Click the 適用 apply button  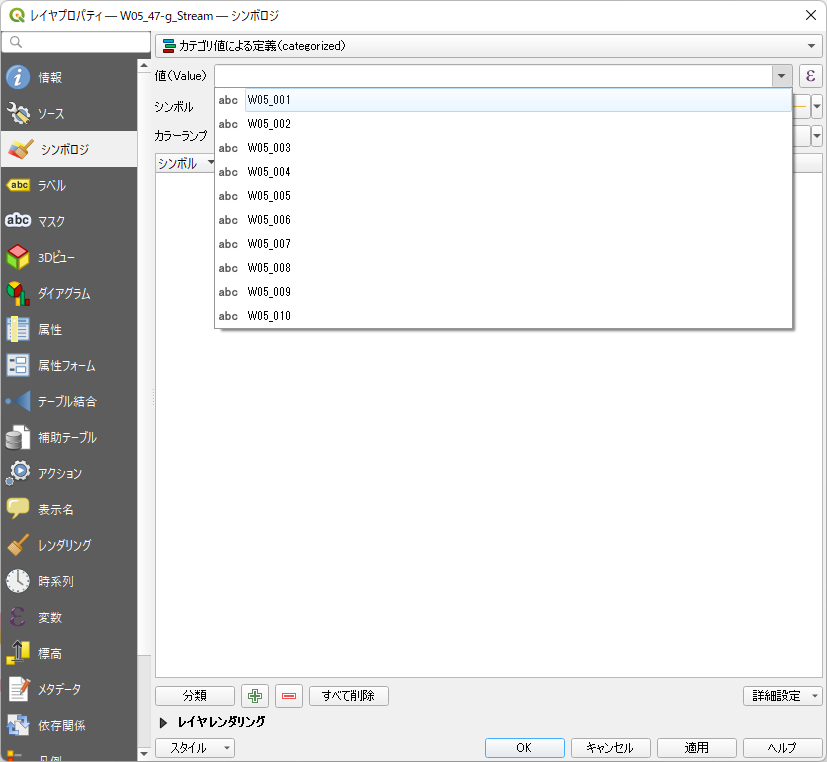696,748
